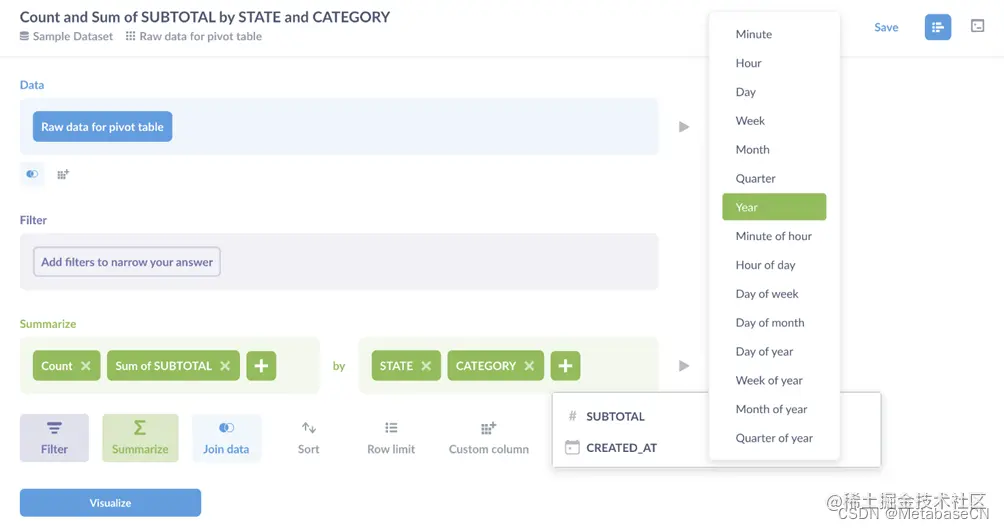Image resolution: width=1004 pixels, height=529 pixels.
Task: Click the notebook editor icon next to Save
Action: [937, 27]
